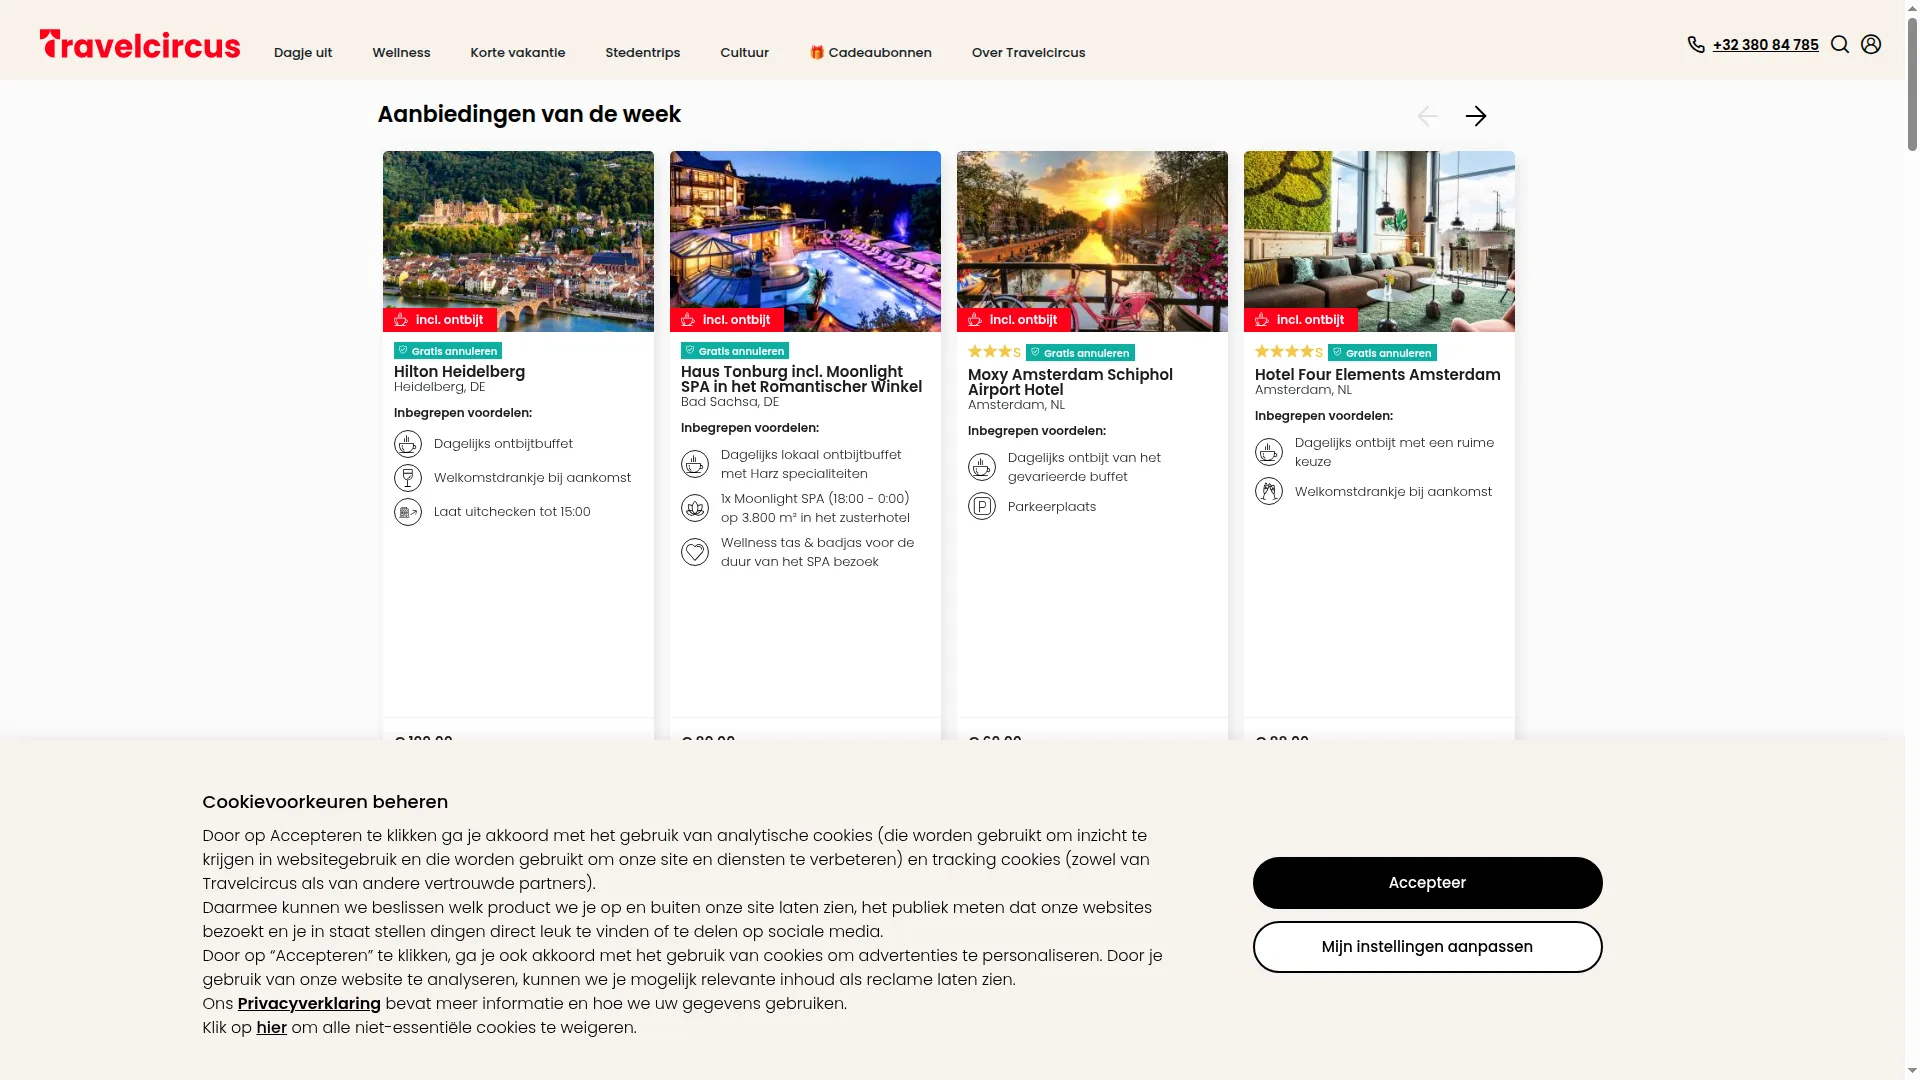Click the gift icon beside Cadeaubonnen

[817, 52]
